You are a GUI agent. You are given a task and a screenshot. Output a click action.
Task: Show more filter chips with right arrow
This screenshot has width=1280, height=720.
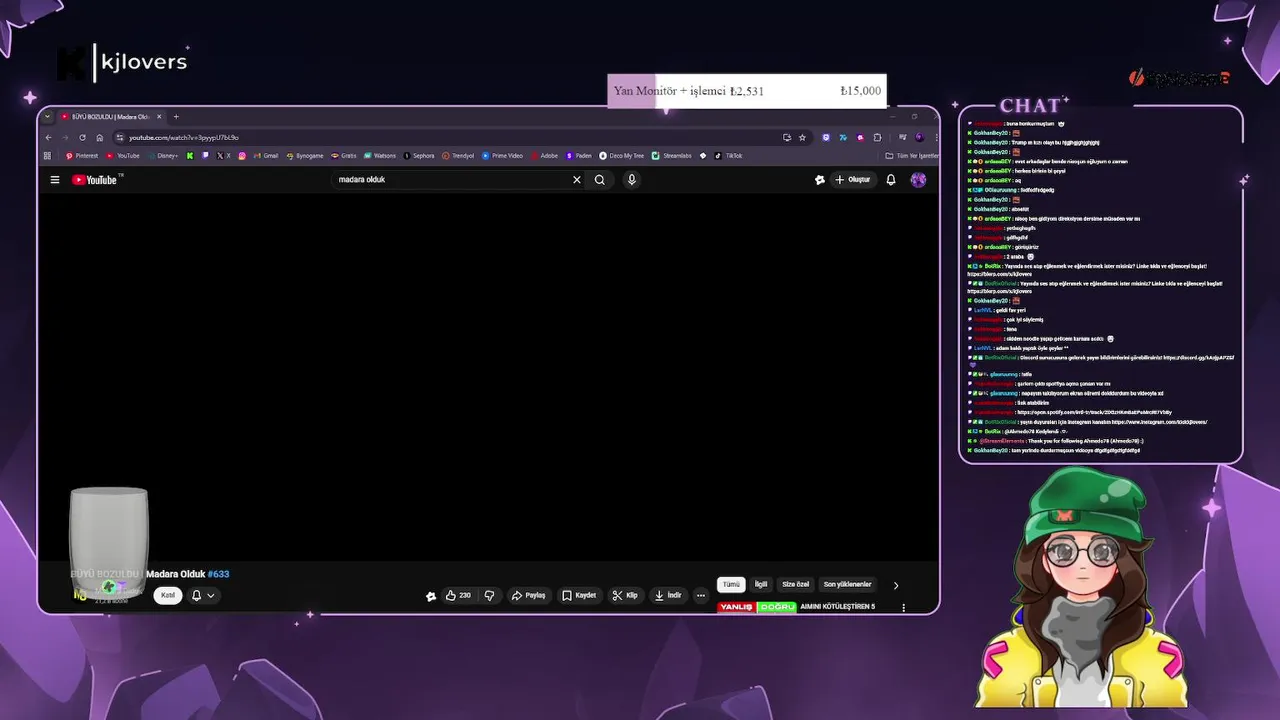point(896,585)
